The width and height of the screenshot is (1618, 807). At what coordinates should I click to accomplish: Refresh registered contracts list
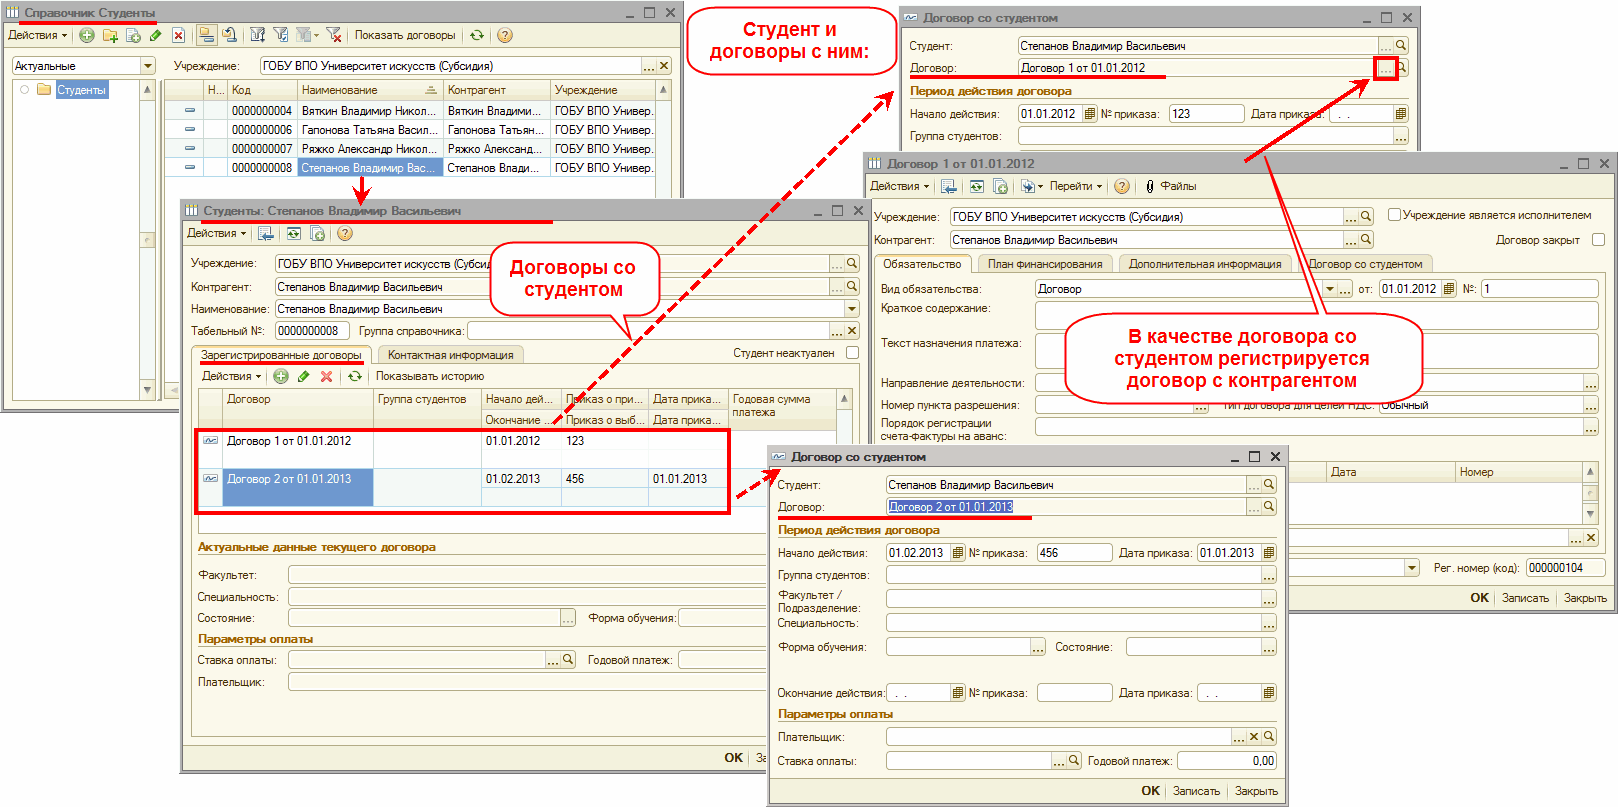click(x=355, y=376)
